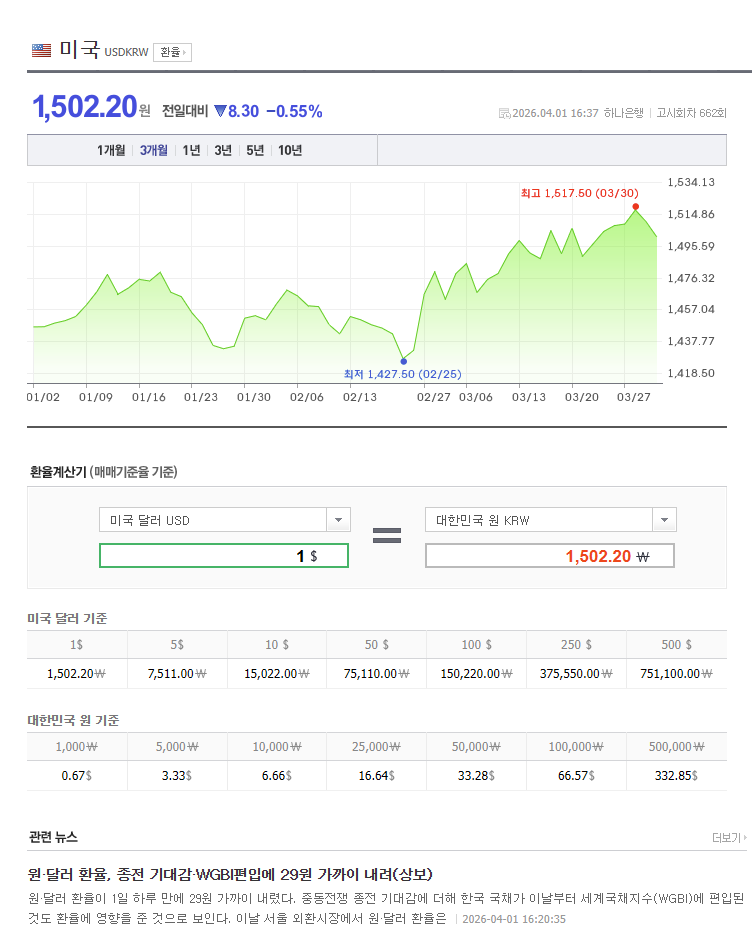Click the blue lowest-value marker dot
The height and width of the screenshot is (946, 752).
403,361
